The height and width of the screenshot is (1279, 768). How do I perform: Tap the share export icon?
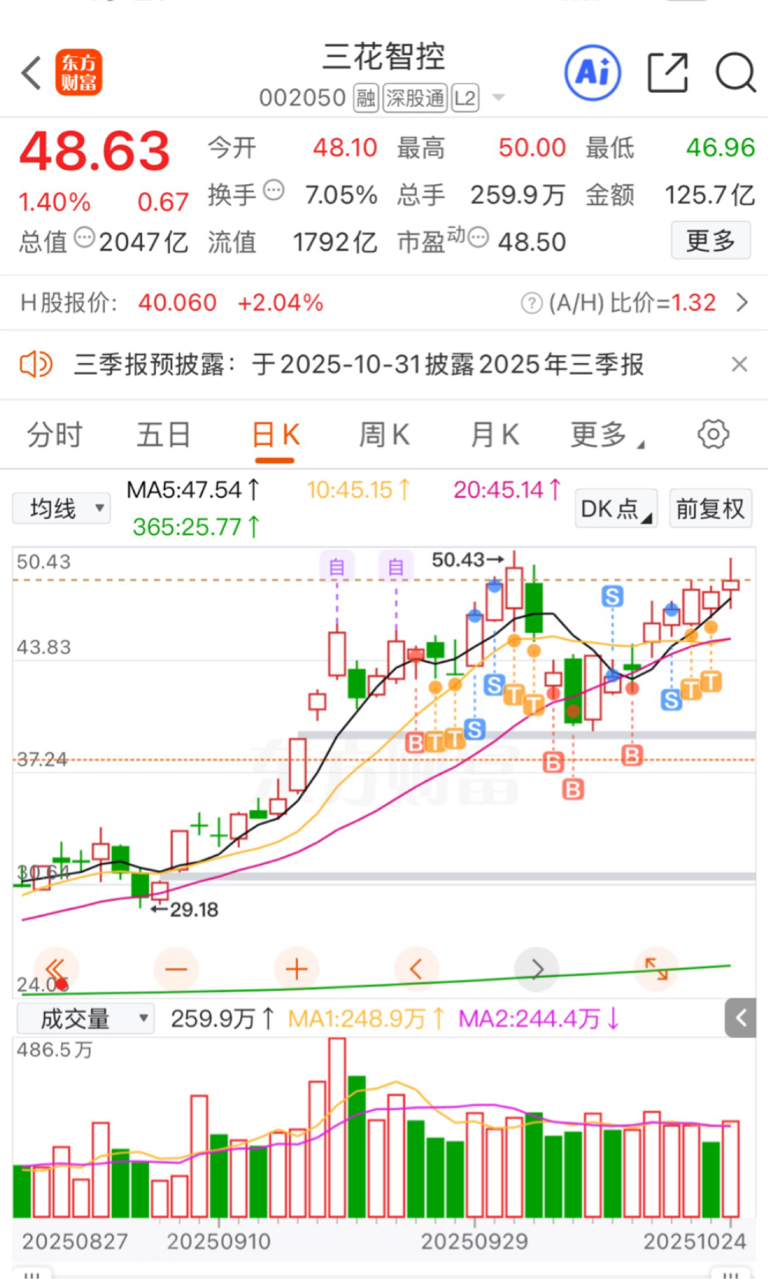point(668,72)
